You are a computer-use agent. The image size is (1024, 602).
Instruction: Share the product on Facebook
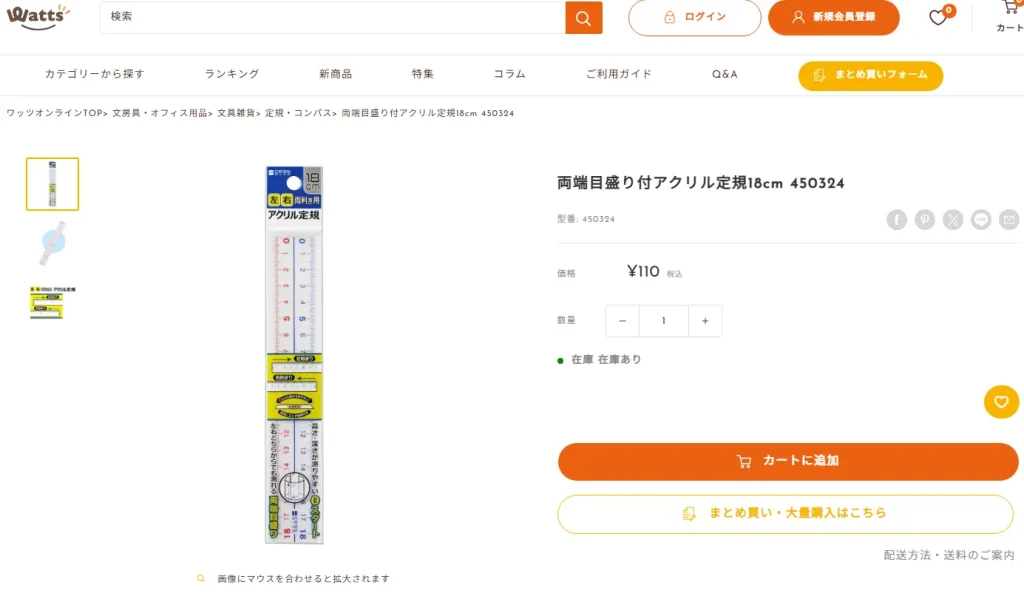click(896, 220)
